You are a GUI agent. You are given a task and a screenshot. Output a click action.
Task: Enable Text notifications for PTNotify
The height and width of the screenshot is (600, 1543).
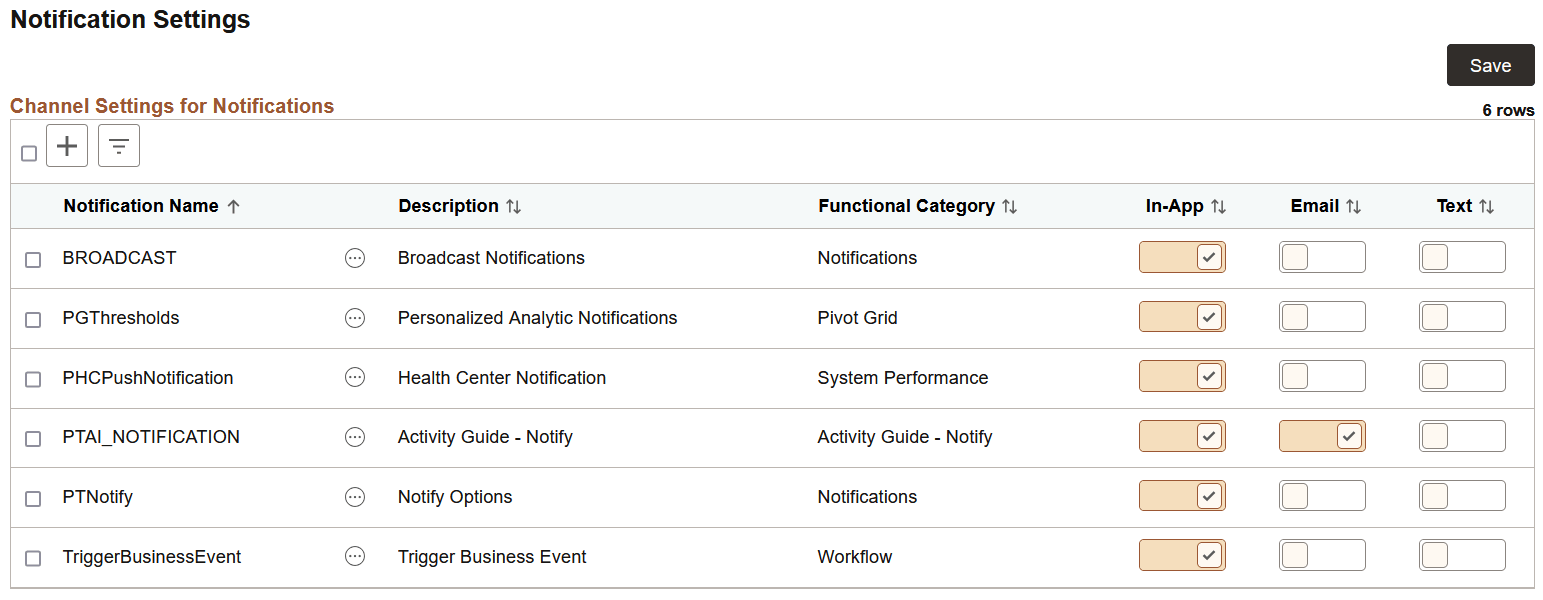point(1462,496)
